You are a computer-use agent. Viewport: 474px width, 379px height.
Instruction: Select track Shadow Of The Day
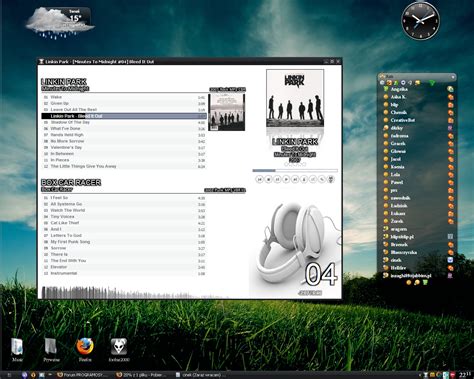pyautogui.click(x=124, y=122)
